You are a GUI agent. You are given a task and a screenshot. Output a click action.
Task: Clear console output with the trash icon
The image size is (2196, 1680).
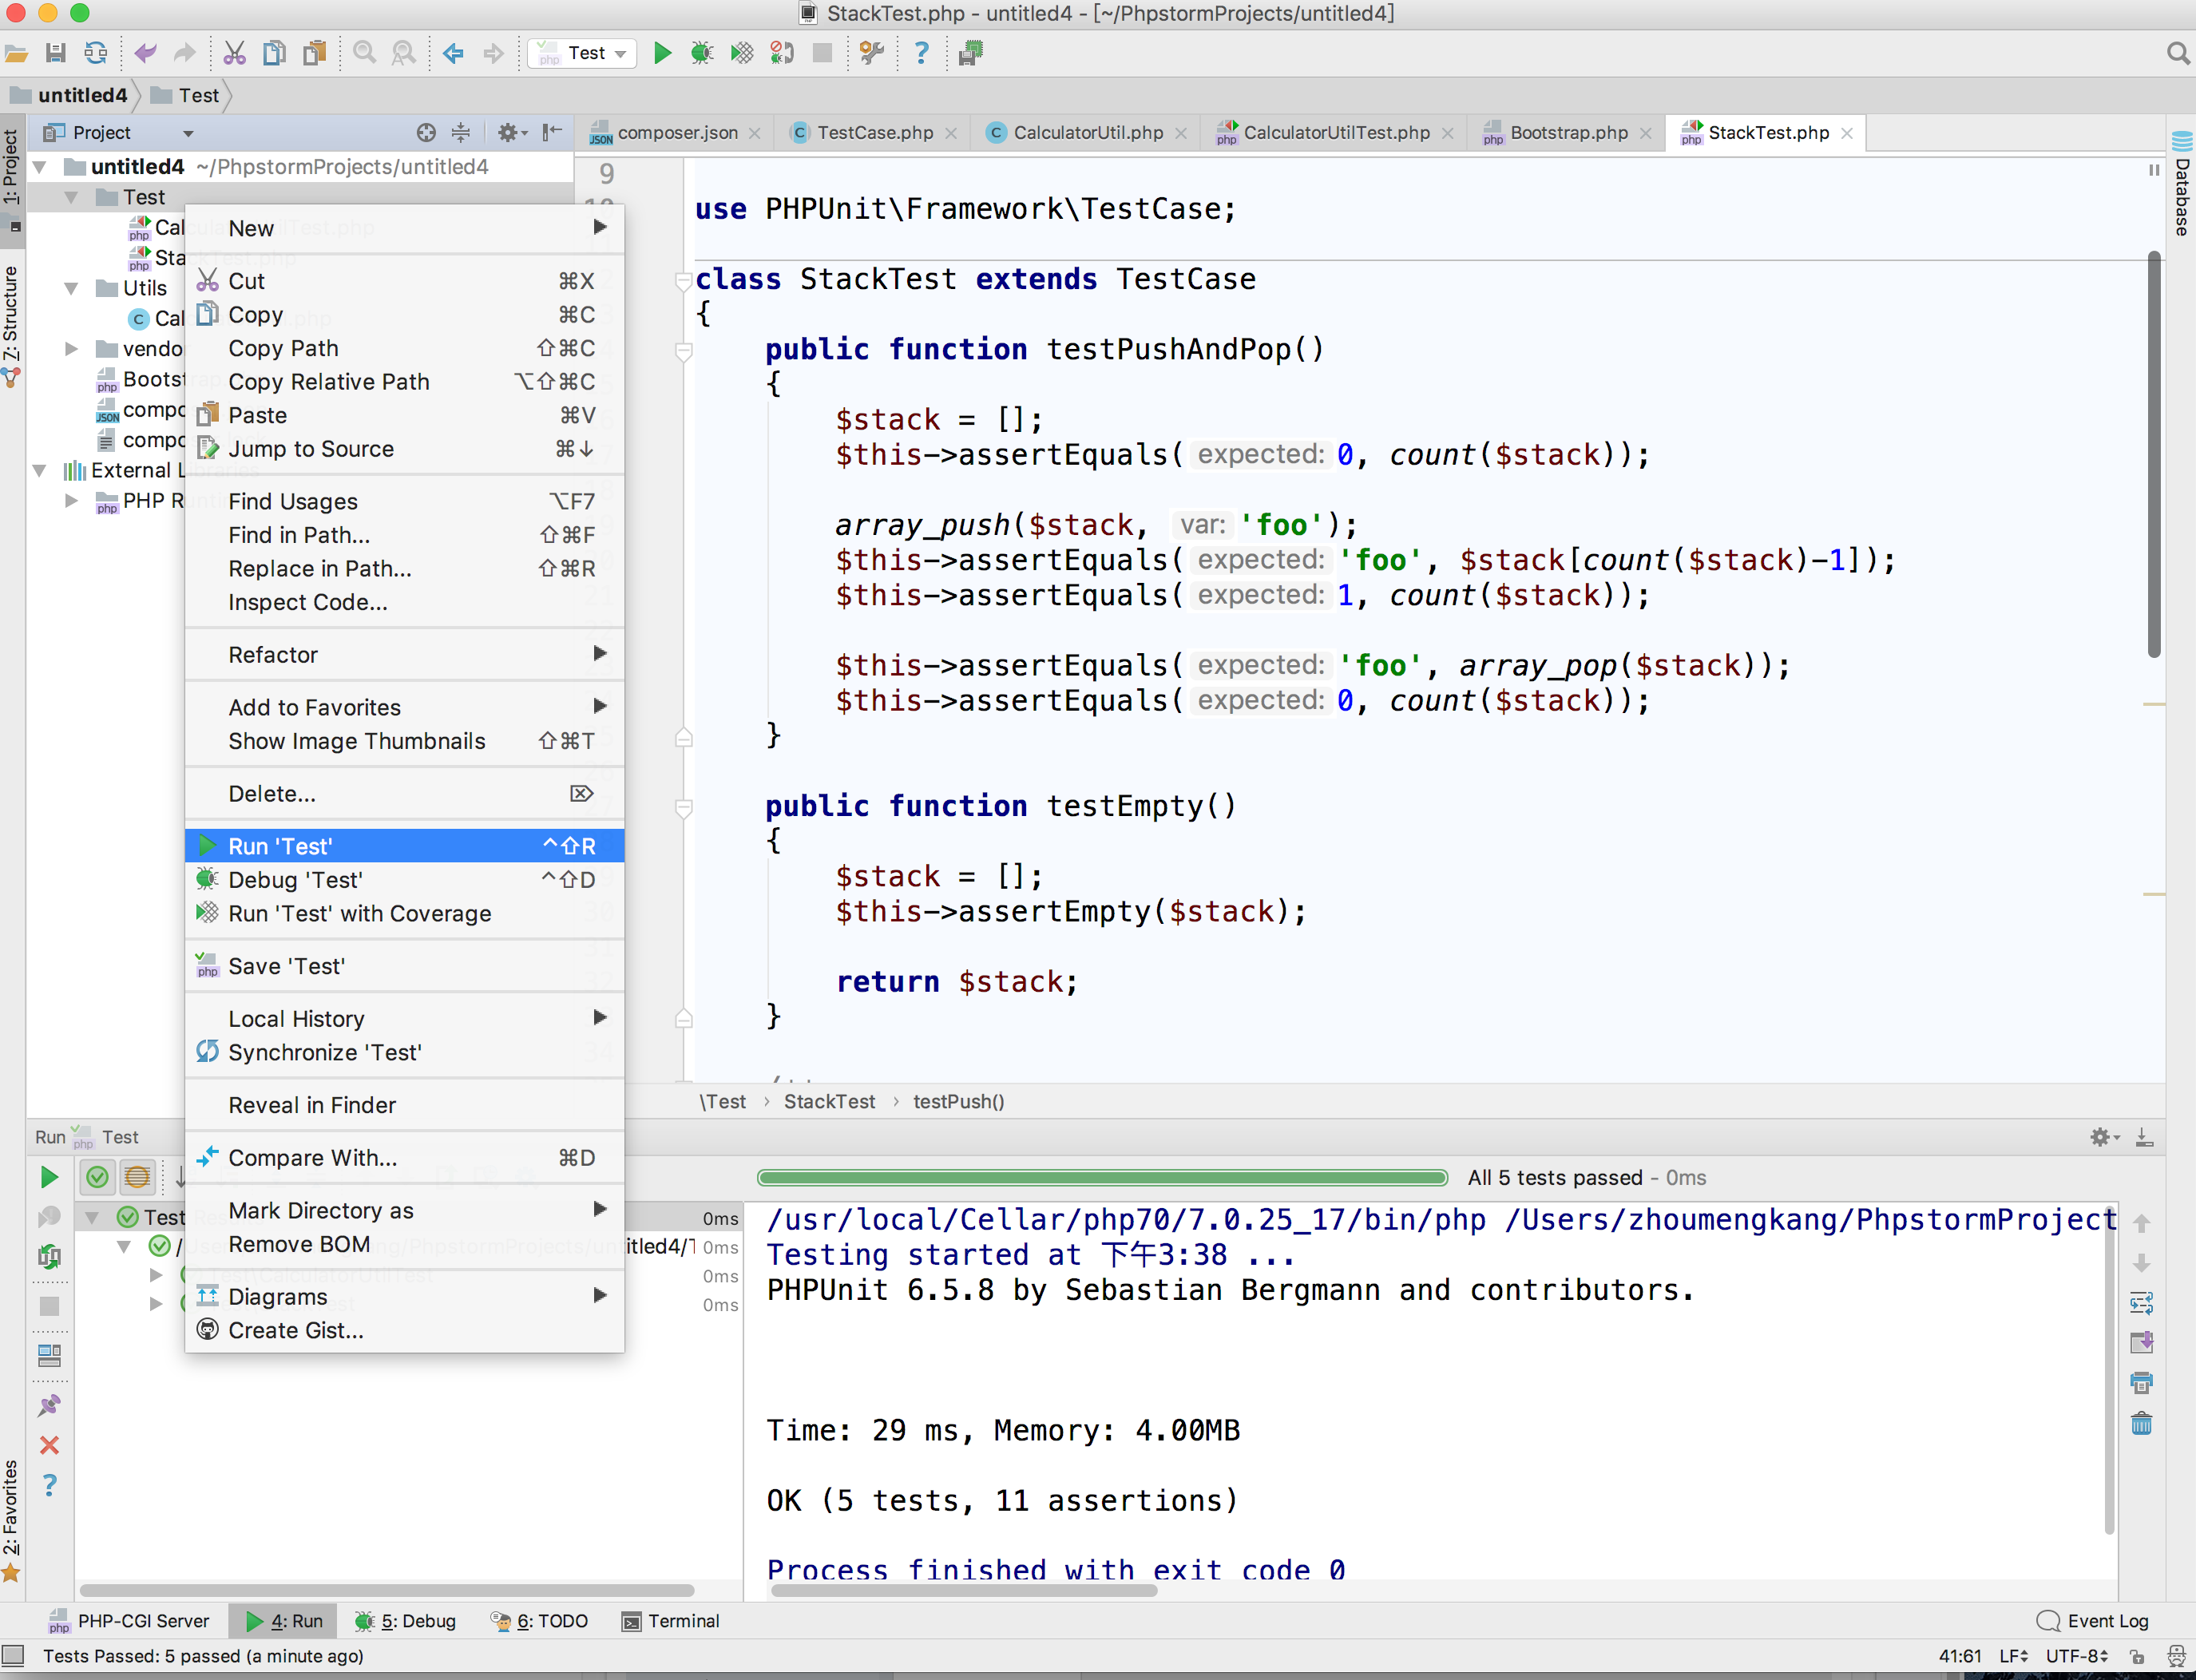(2141, 1423)
